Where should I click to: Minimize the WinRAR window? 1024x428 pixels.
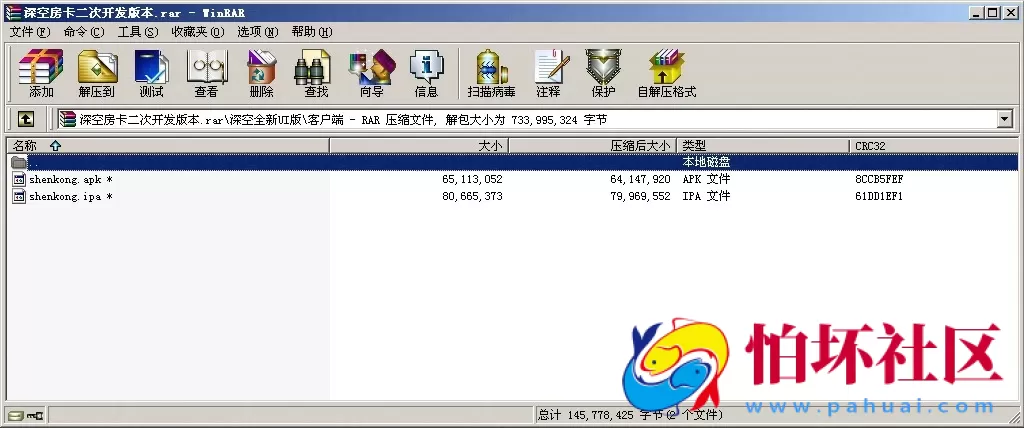click(x=976, y=12)
